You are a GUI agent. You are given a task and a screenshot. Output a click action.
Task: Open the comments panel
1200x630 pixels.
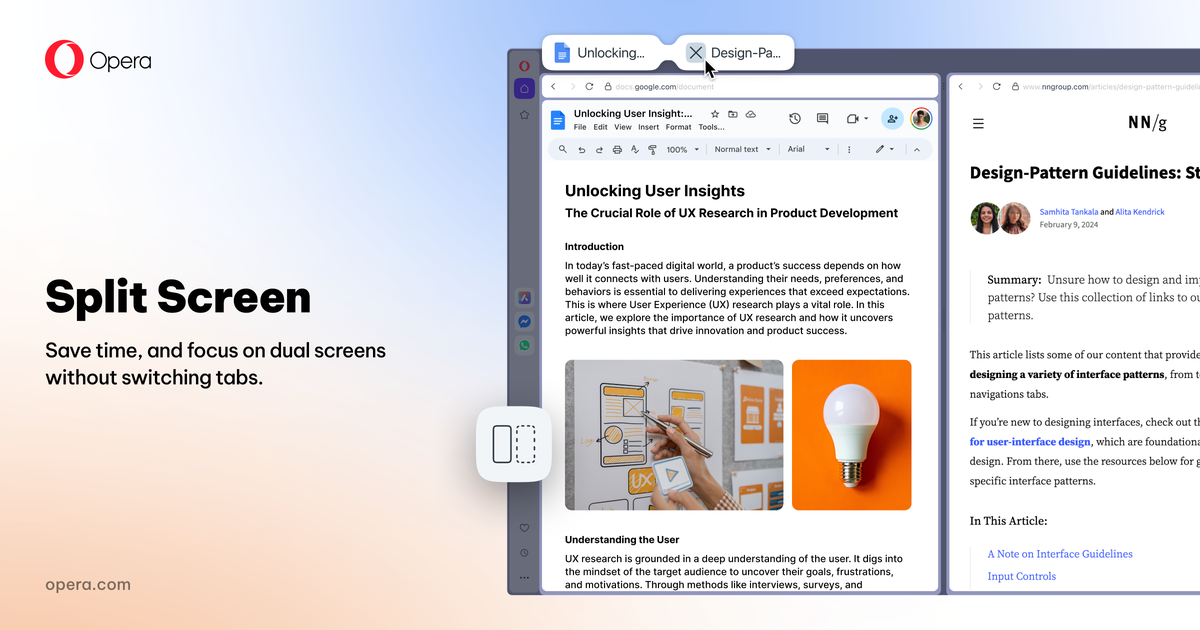(x=823, y=118)
